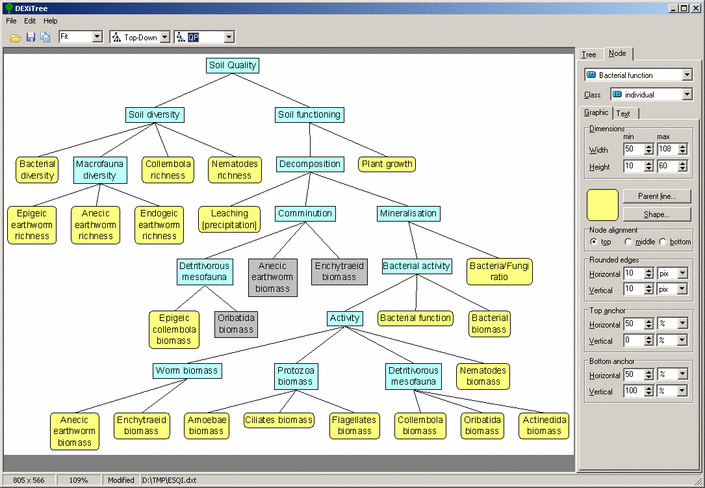
Task: Open the Rounded edges Horizontal unit dropdown
Action: (x=683, y=273)
